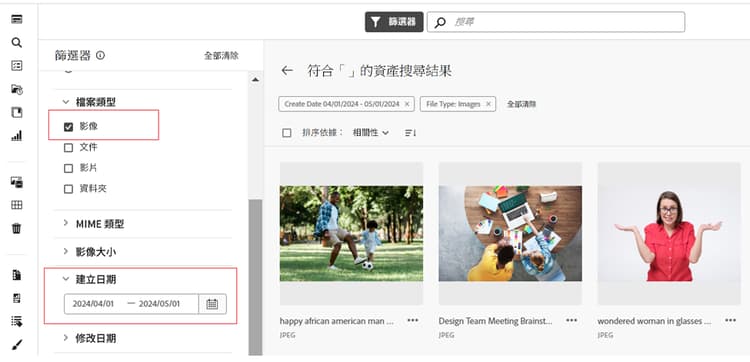This screenshot has width=750, height=362.
Task: Click the 'happy african american man ...' filename
Action: pyautogui.click(x=337, y=321)
